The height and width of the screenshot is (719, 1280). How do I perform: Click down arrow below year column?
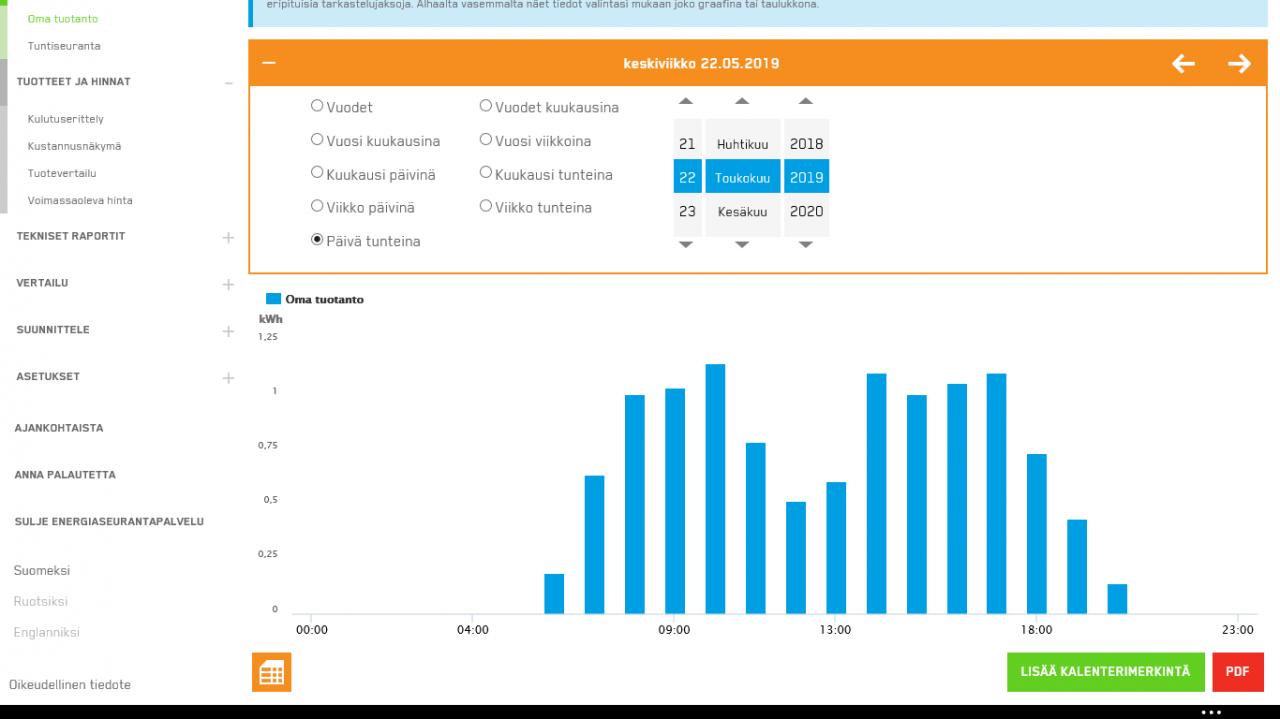pyautogui.click(x=806, y=245)
